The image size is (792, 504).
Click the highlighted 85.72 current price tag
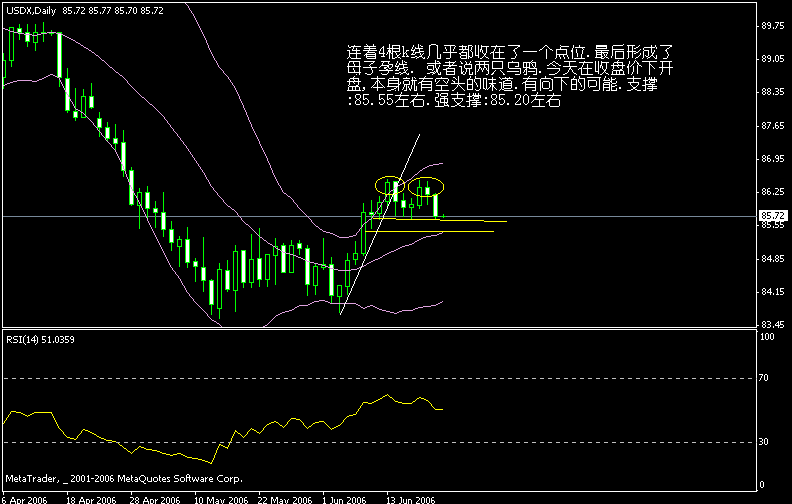coord(773,216)
